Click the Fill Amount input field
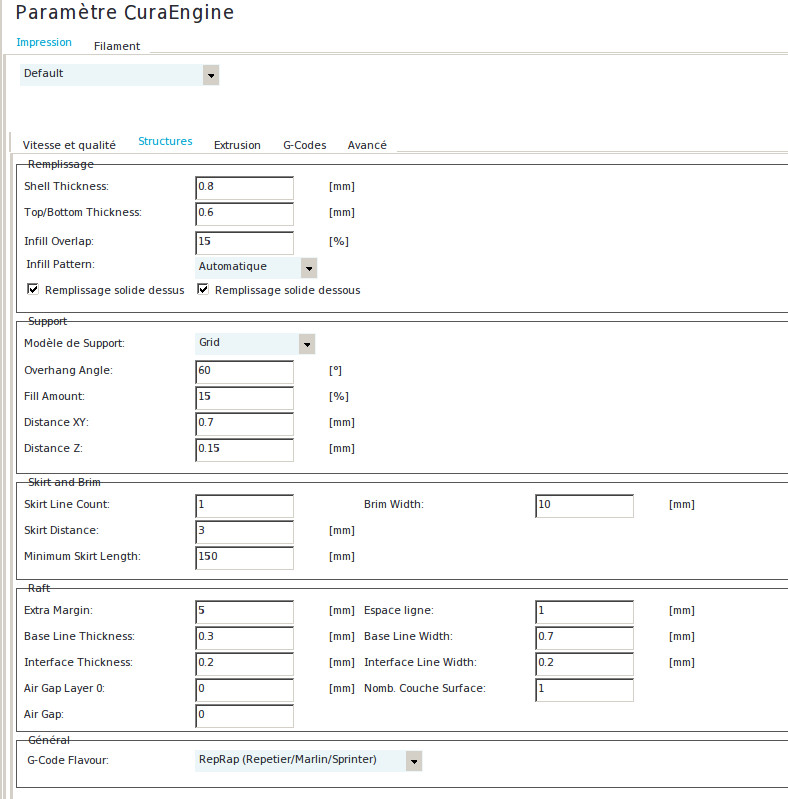Image resolution: width=788 pixels, height=799 pixels. [x=245, y=397]
